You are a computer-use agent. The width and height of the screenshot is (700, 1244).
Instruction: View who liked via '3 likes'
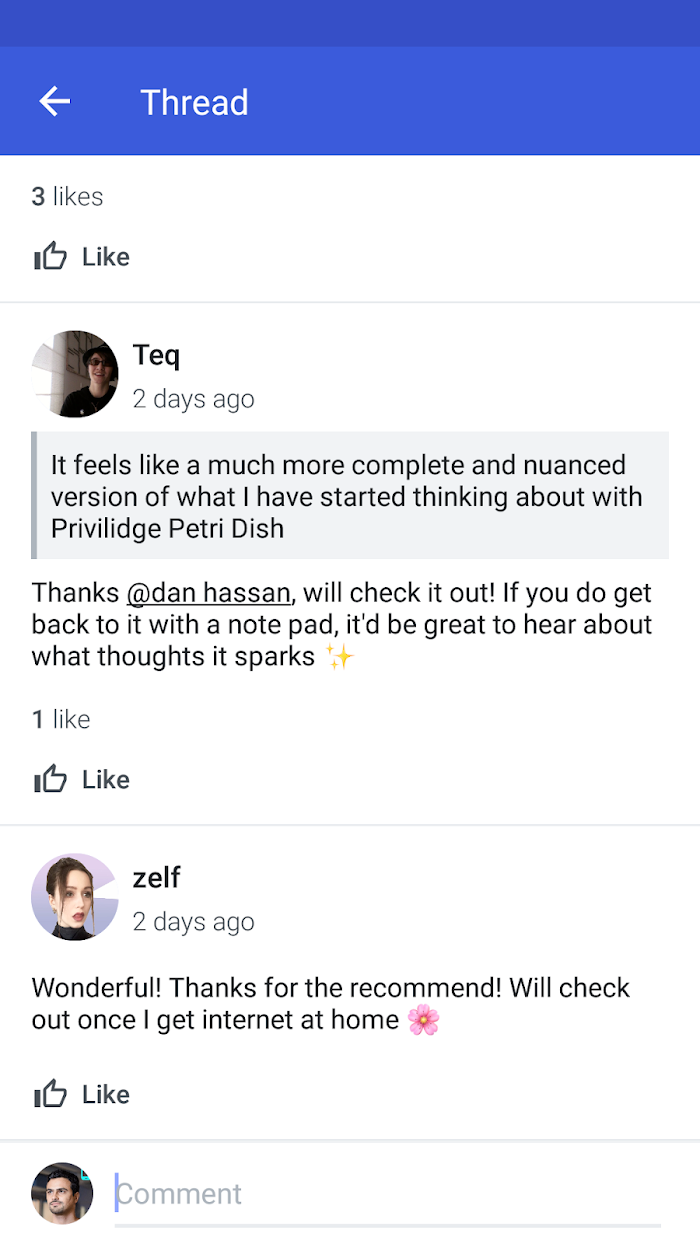pyautogui.click(x=67, y=197)
